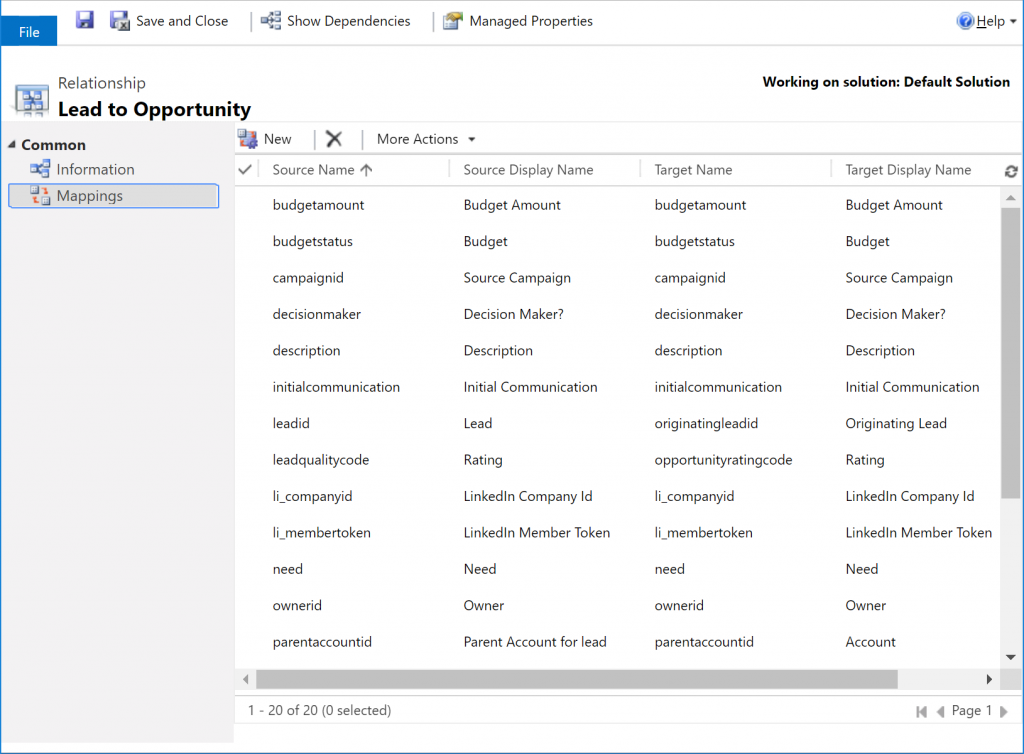Expand the More Actions dropdown

[426, 139]
